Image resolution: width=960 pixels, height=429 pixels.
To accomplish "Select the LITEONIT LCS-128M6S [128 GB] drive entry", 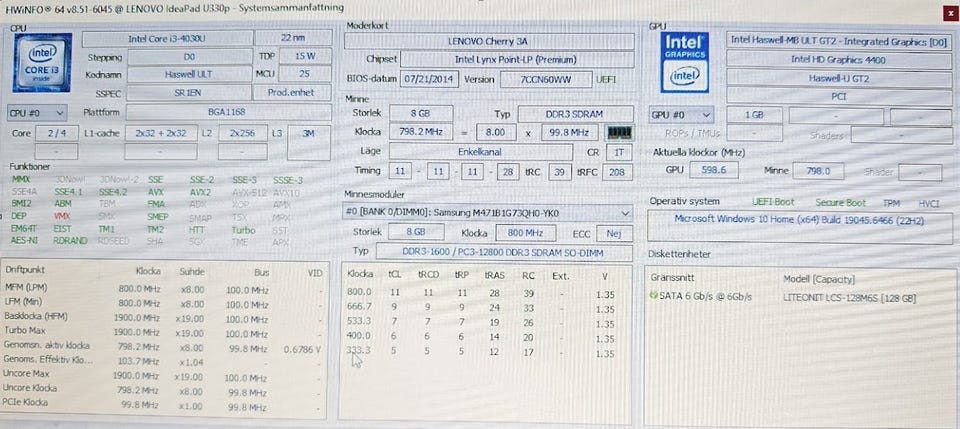I will (850, 297).
